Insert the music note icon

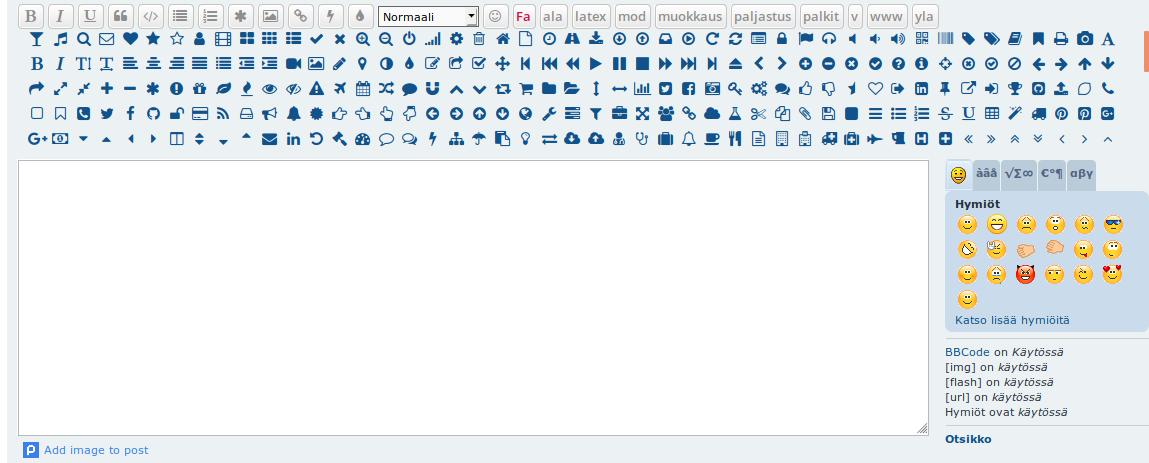60,40
